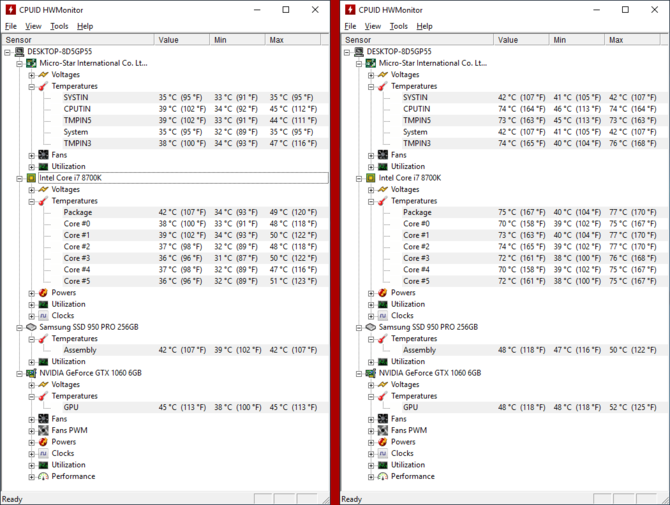The width and height of the screenshot is (670, 505).
Task: Click the NVIDIA GeForce card icon in left window
Action: click(31, 373)
